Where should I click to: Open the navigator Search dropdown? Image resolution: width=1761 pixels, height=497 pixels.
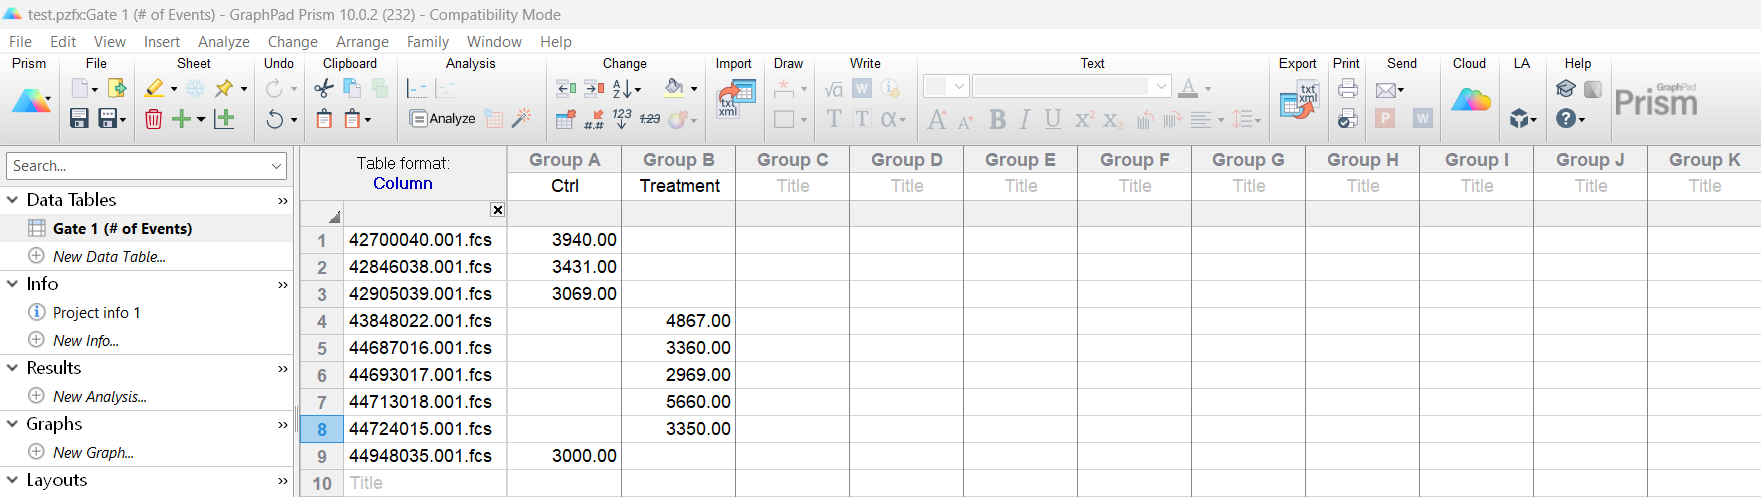tap(277, 166)
